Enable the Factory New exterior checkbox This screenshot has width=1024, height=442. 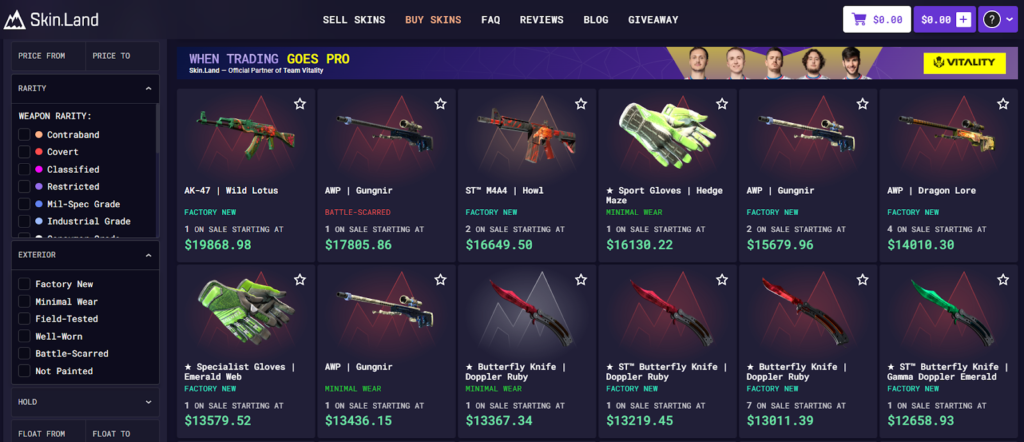(24, 284)
